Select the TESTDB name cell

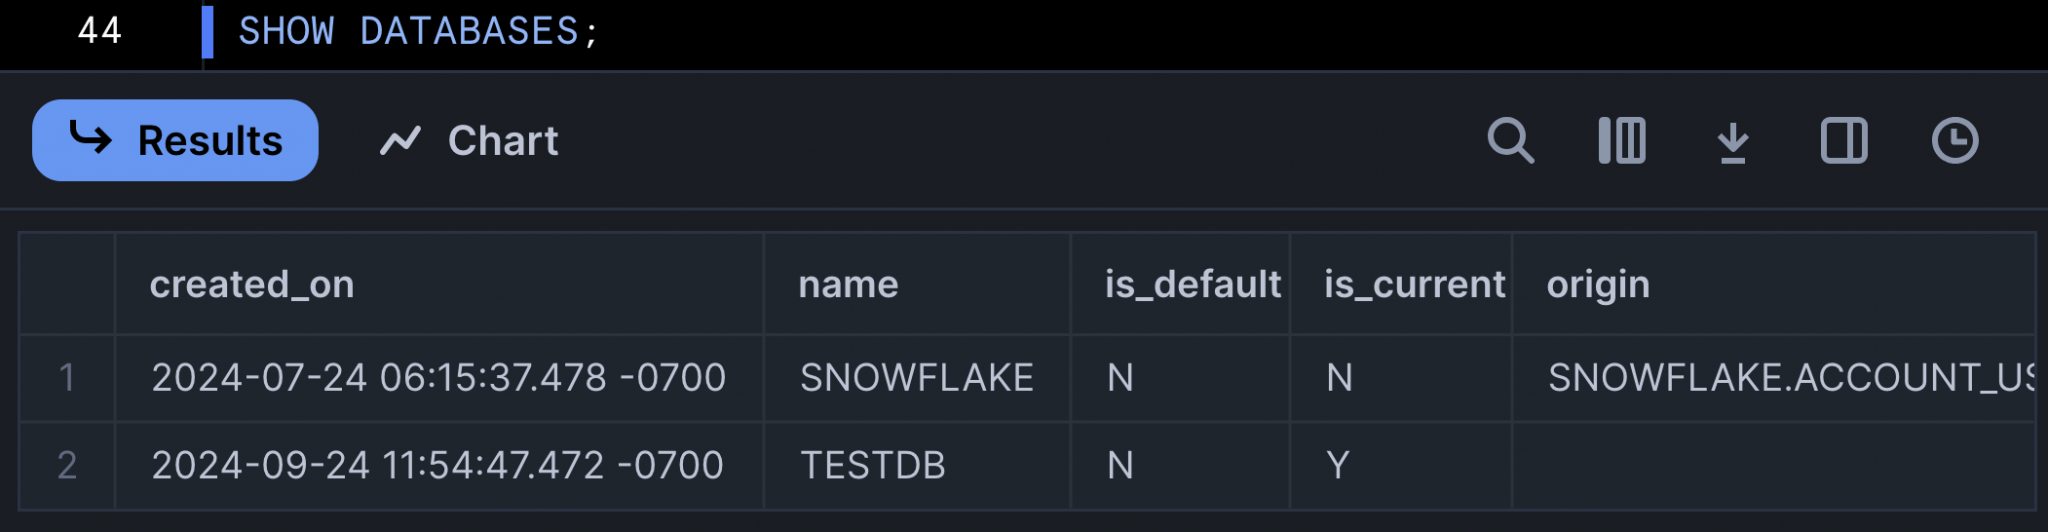pyautogui.click(x=872, y=466)
